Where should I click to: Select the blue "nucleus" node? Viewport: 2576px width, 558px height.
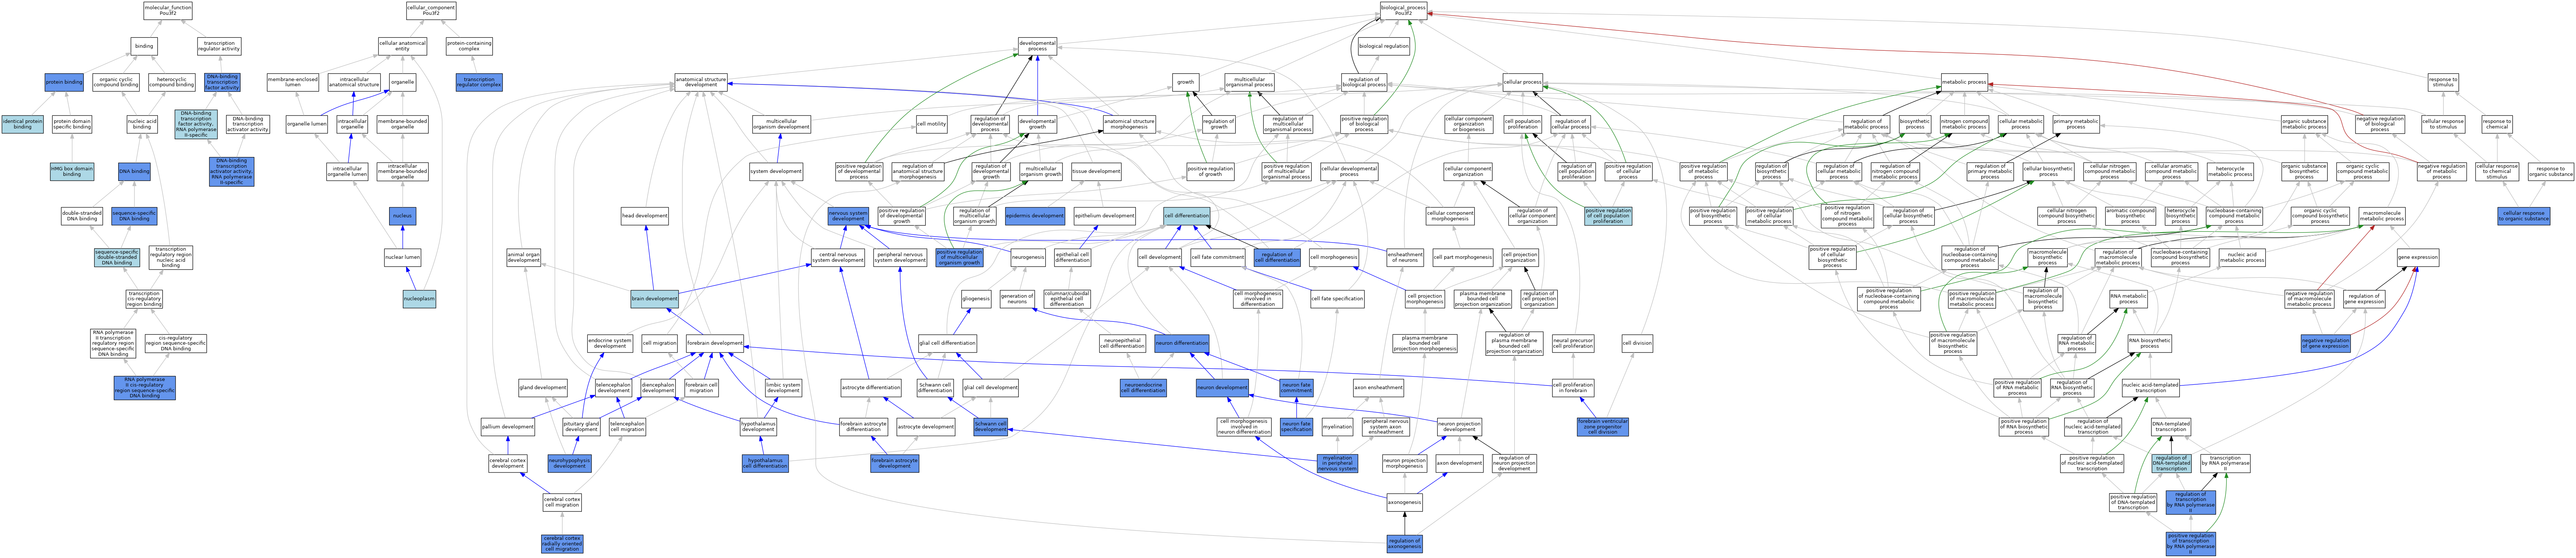pos(402,216)
